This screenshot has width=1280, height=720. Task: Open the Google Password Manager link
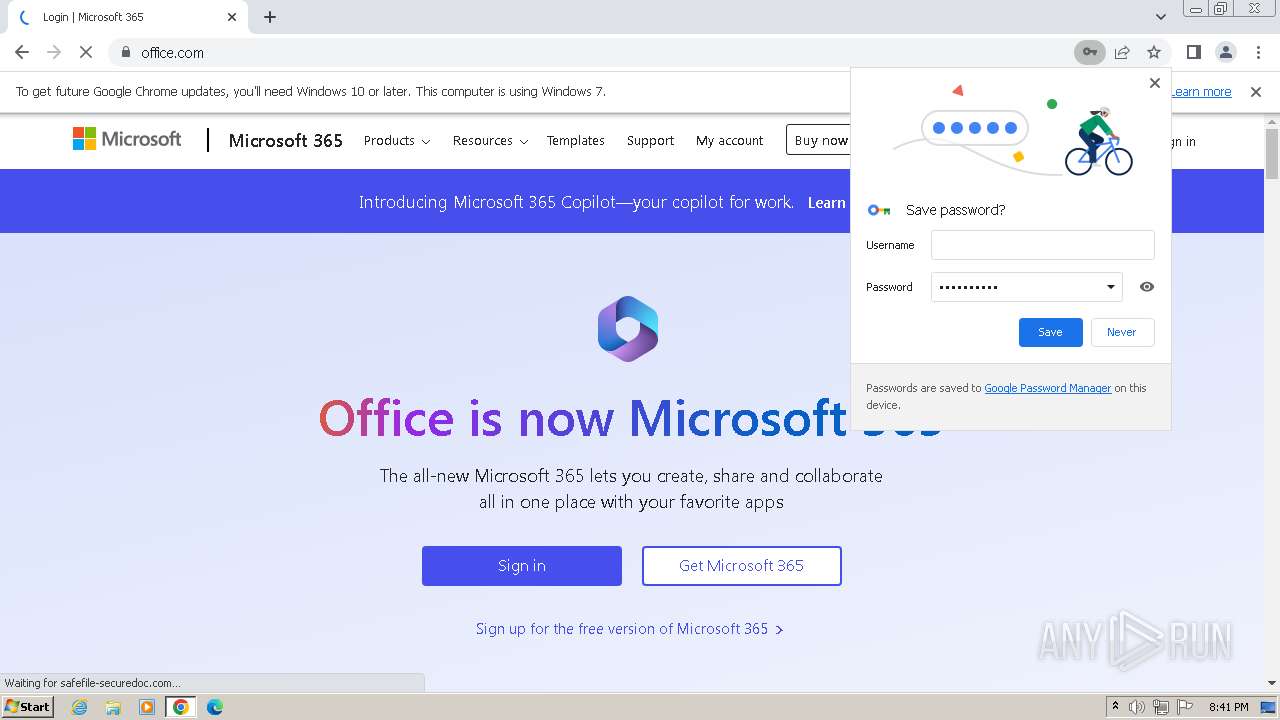[x=1048, y=388]
